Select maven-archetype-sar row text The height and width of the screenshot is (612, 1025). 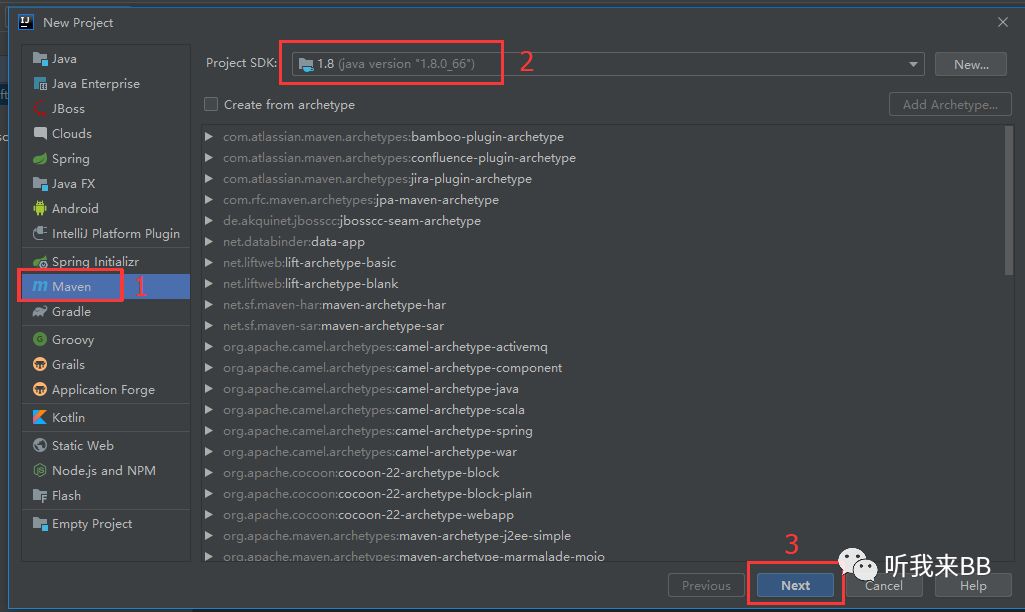pos(333,326)
